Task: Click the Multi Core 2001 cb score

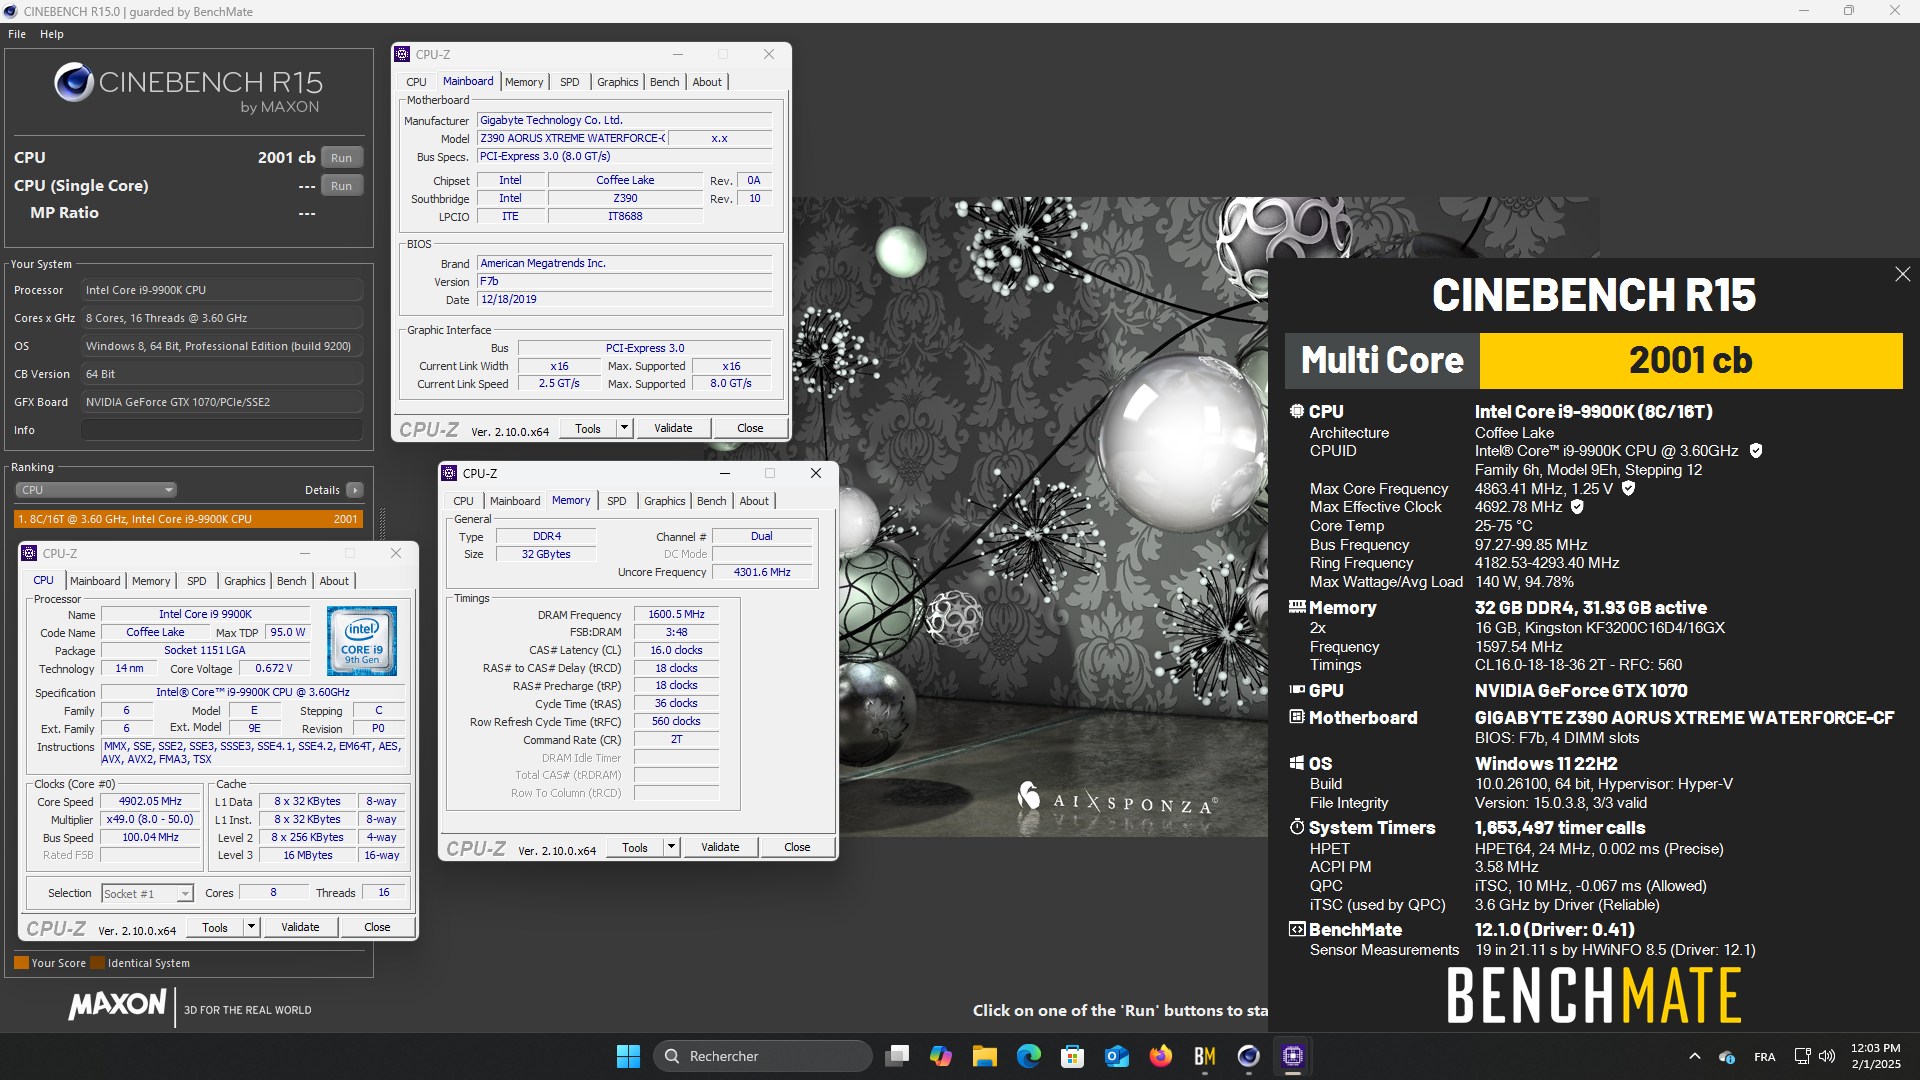Action: 1691,360
